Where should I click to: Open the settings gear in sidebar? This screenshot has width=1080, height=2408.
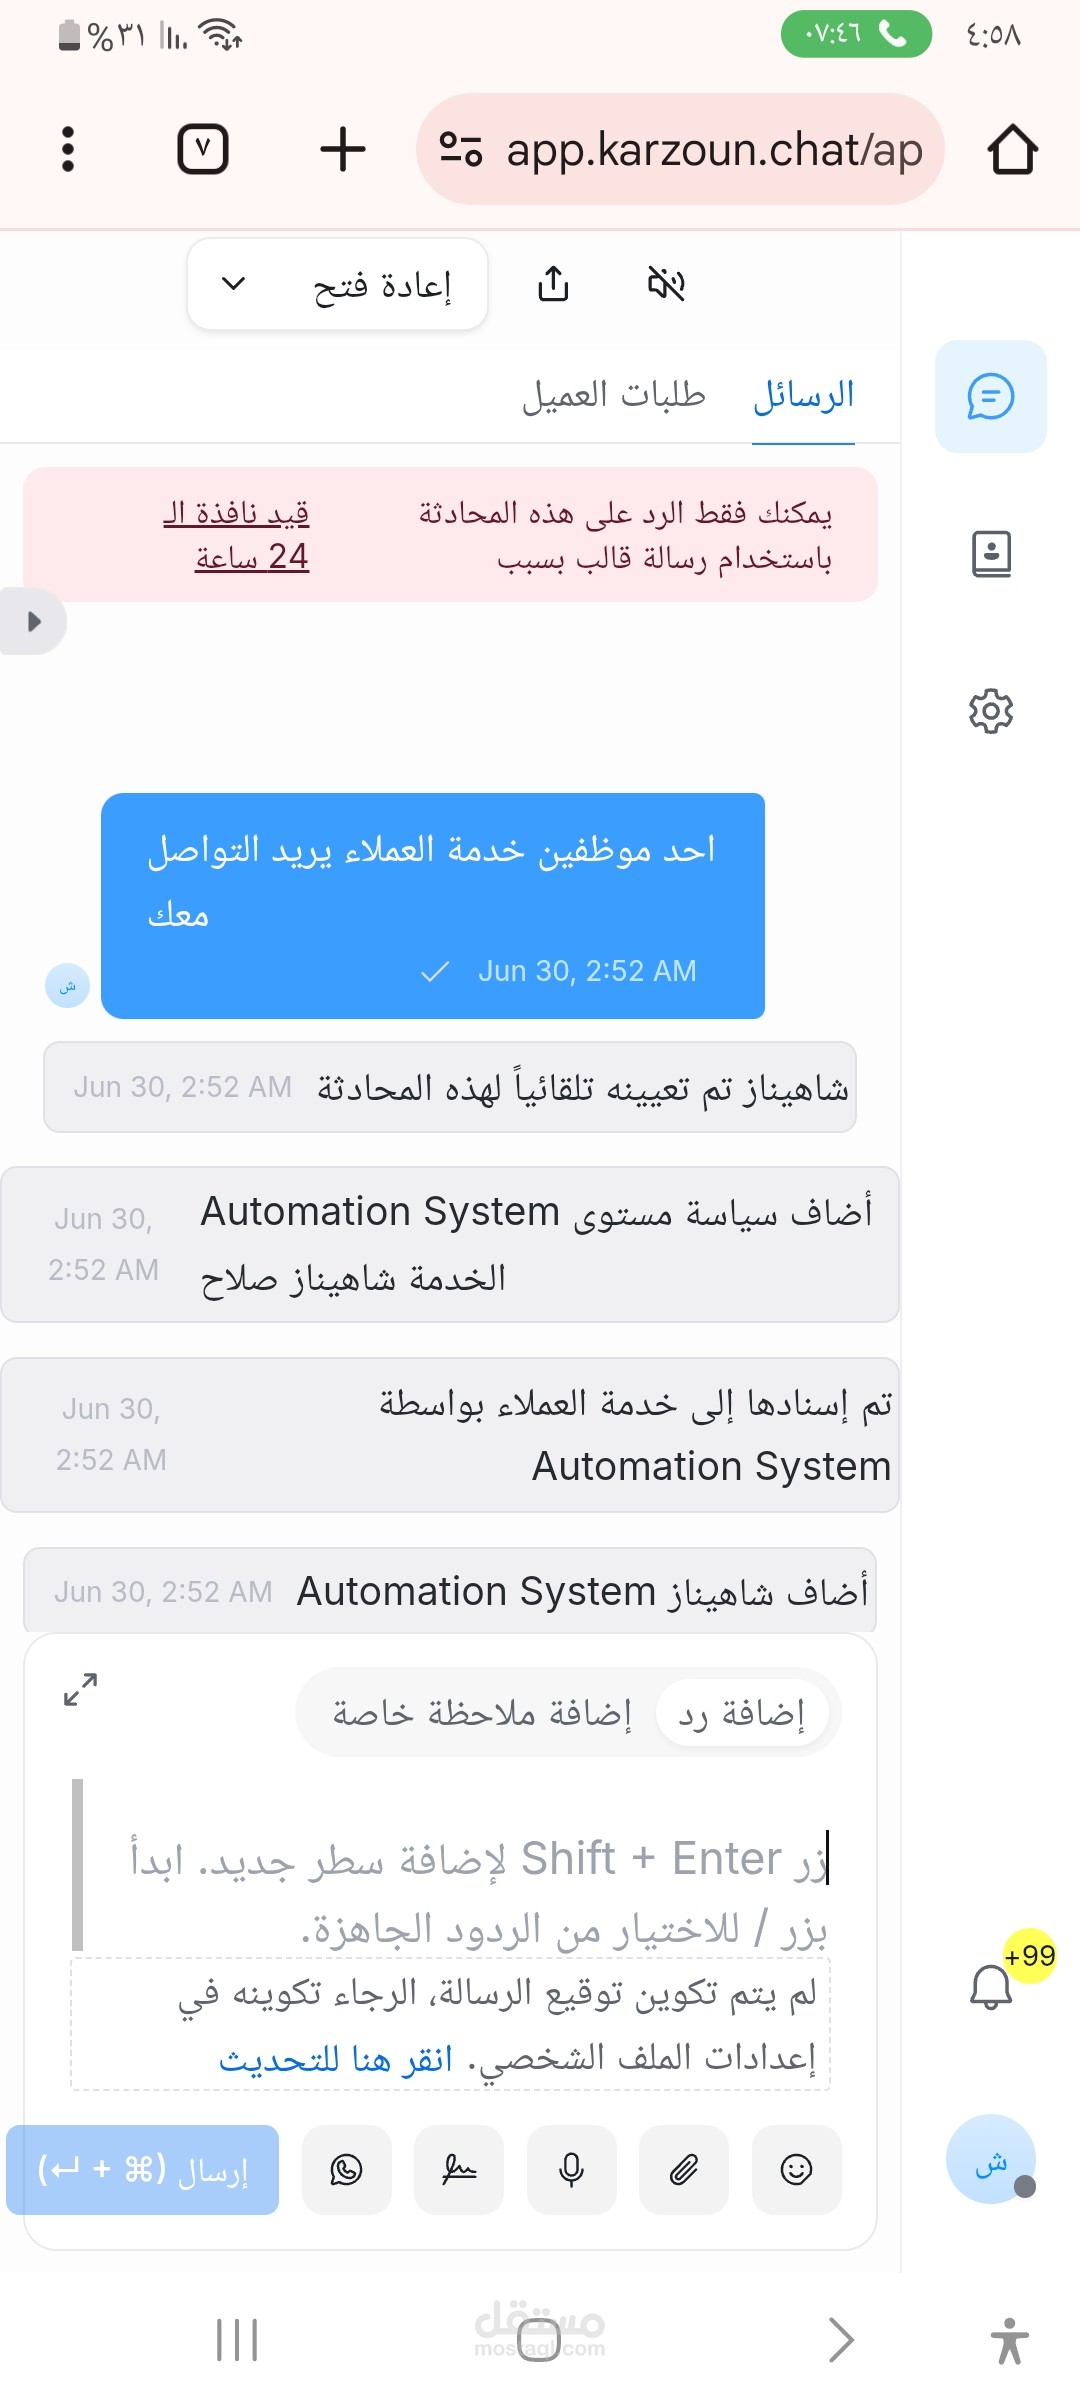point(991,711)
